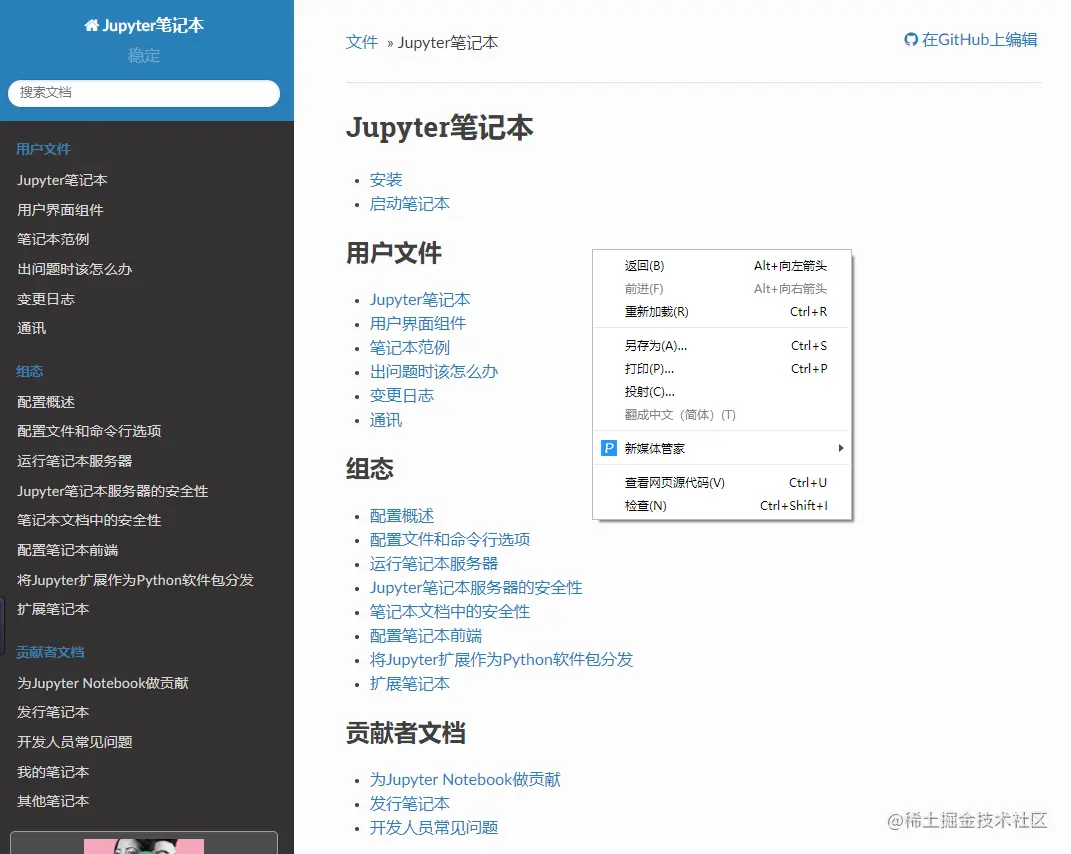The image size is (1071, 854).
Task: Select 运行笔记本服务器 in the sidebar
Action: (147, 462)
